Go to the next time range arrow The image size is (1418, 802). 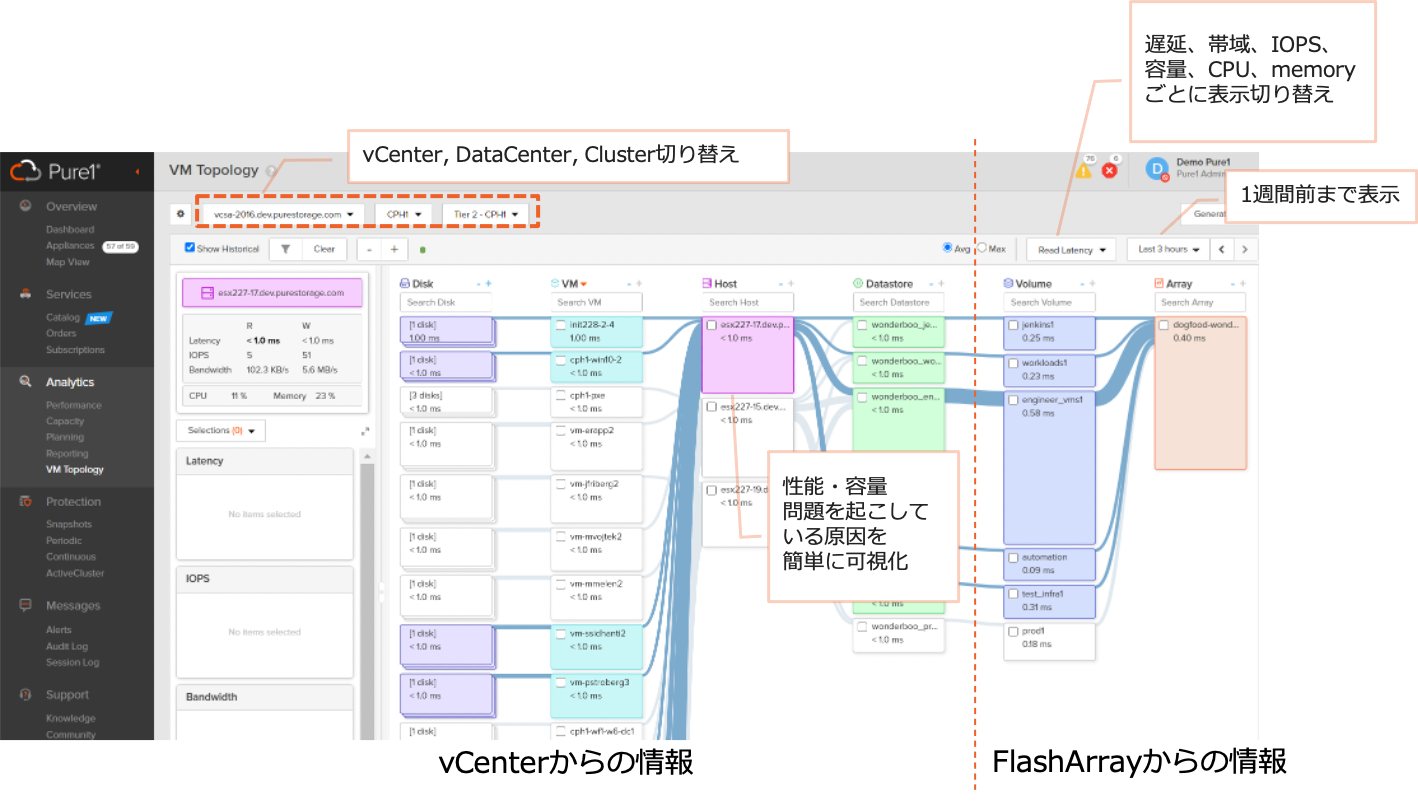click(x=1244, y=249)
